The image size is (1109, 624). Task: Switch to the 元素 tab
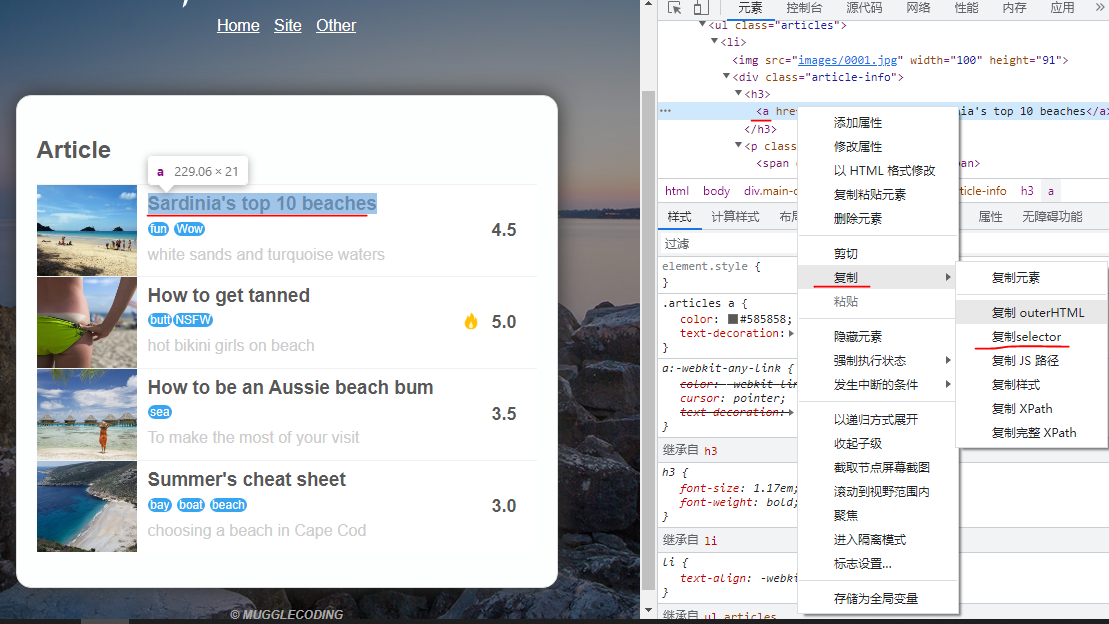coord(750,8)
